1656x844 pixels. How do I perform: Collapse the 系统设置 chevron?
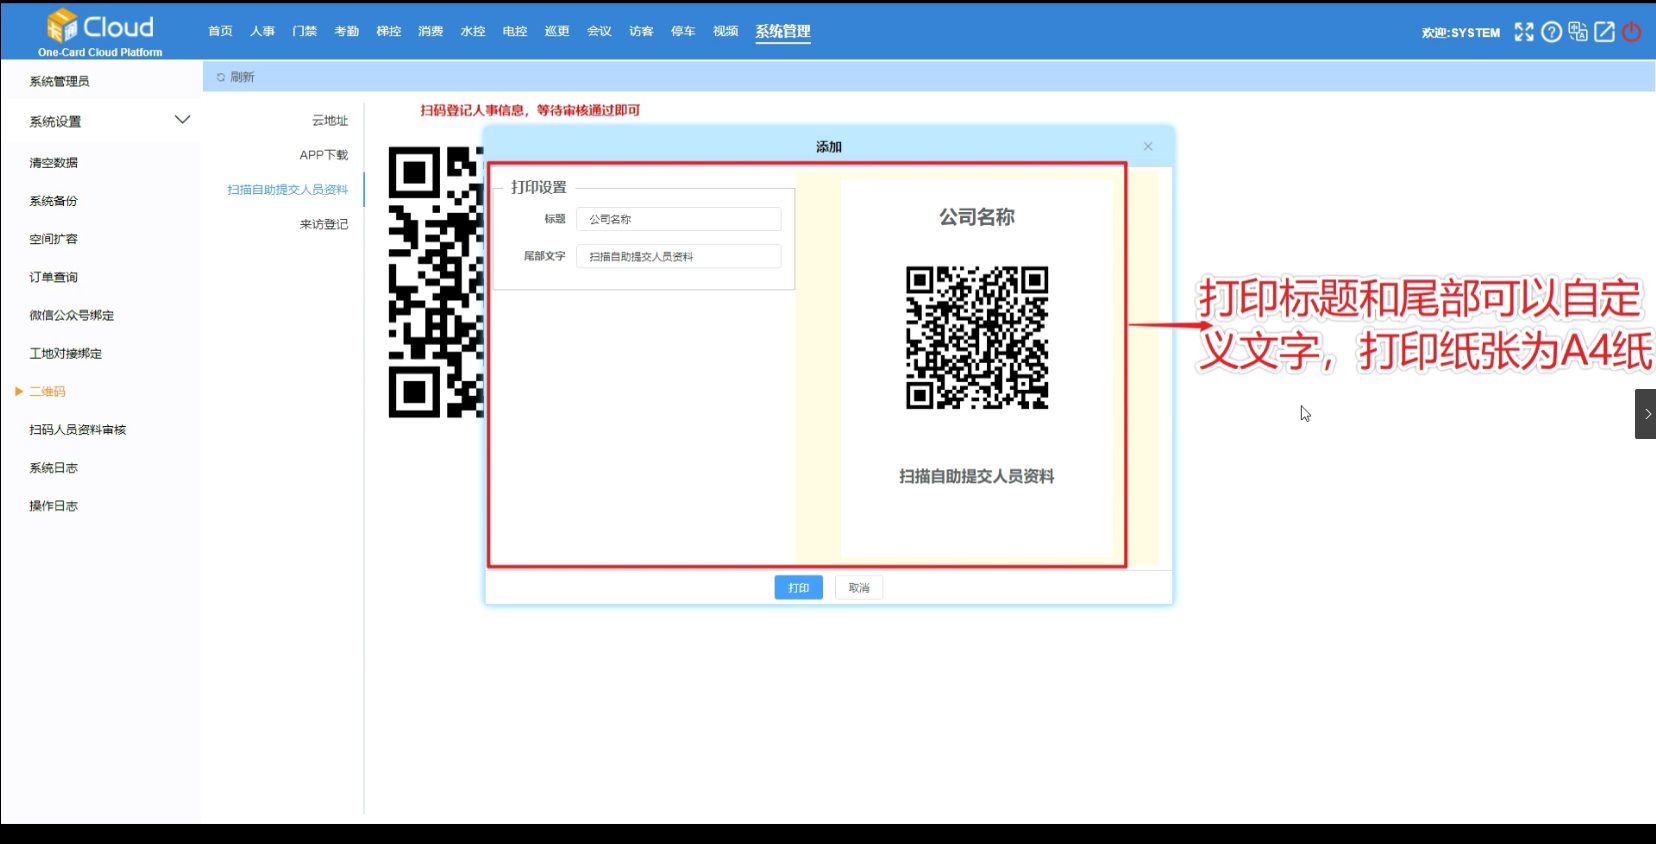coord(182,120)
